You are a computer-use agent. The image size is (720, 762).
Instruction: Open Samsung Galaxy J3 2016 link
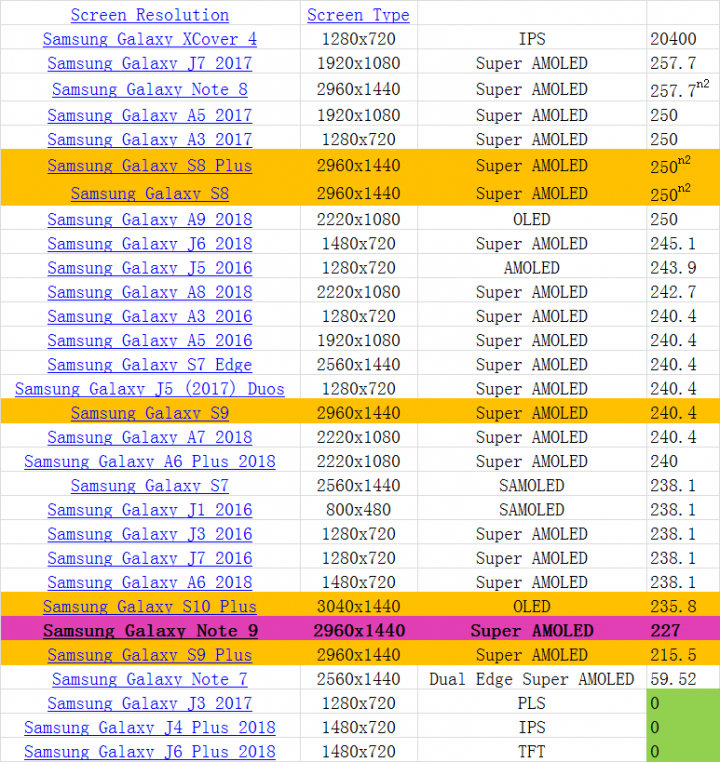[150, 534]
